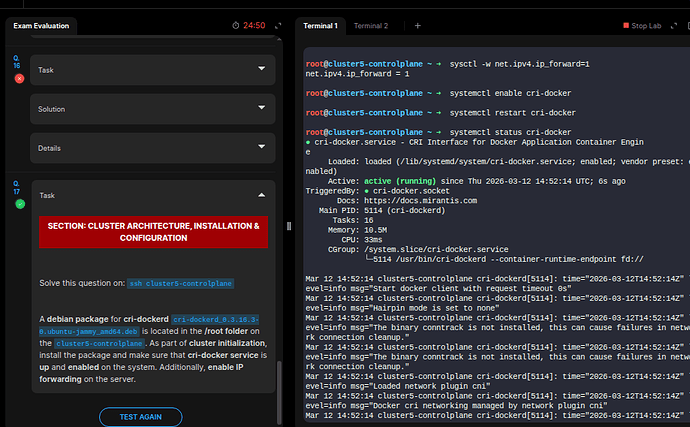Expand the Details section
This screenshot has width=690, height=427.
point(152,147)
